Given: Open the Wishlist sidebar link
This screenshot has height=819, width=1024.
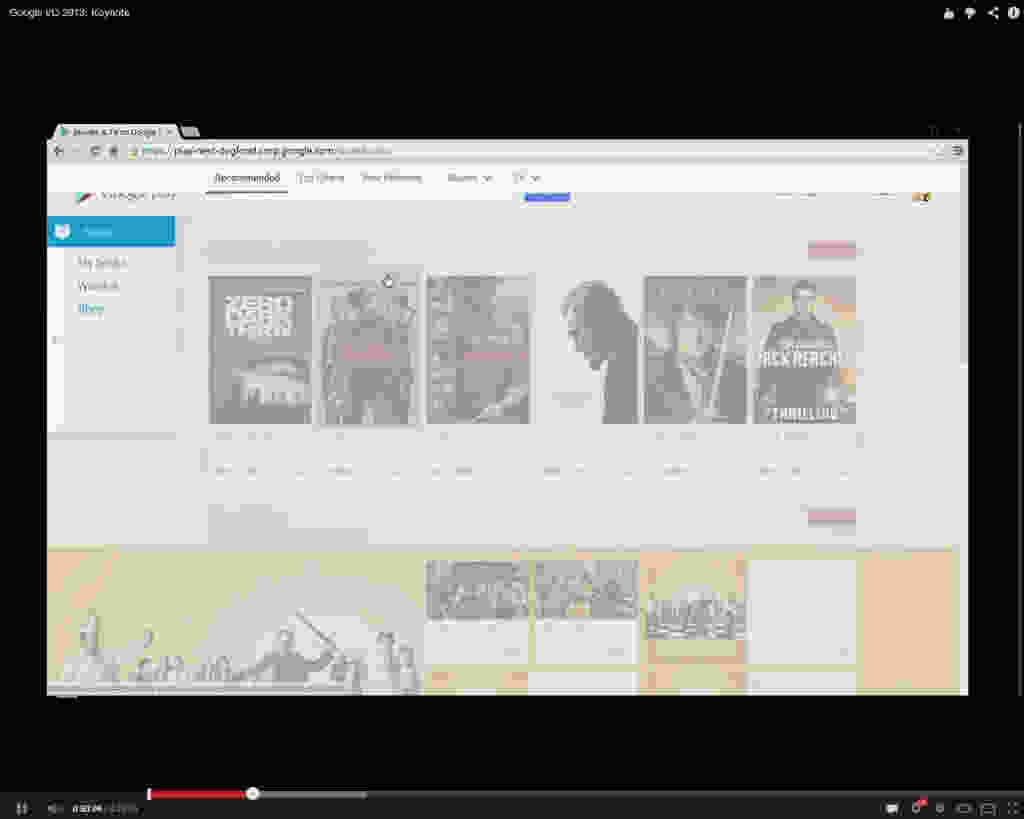Looking at the screenshot, I should tap(98, 286).
